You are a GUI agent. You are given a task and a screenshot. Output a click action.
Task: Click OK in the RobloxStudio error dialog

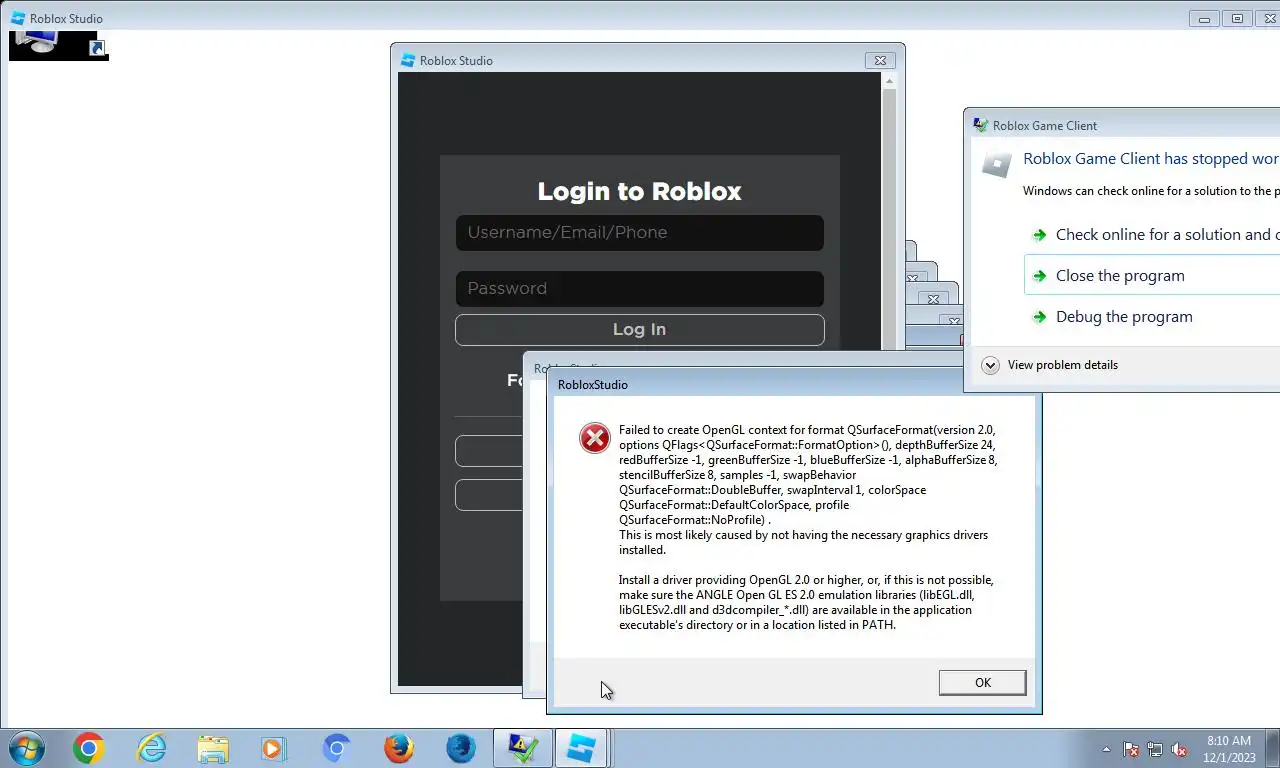tap(982, 682)
